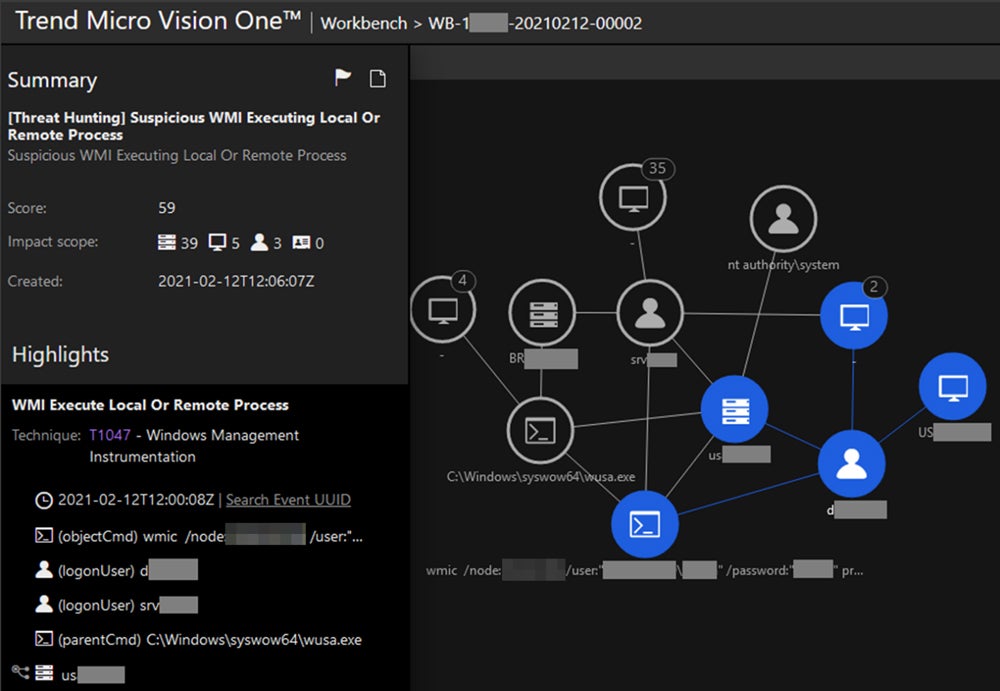1000x691 pixels.
Task: Click the C:\Windows\syswow64\wusa.exe process node
Action: coord(541,431)
